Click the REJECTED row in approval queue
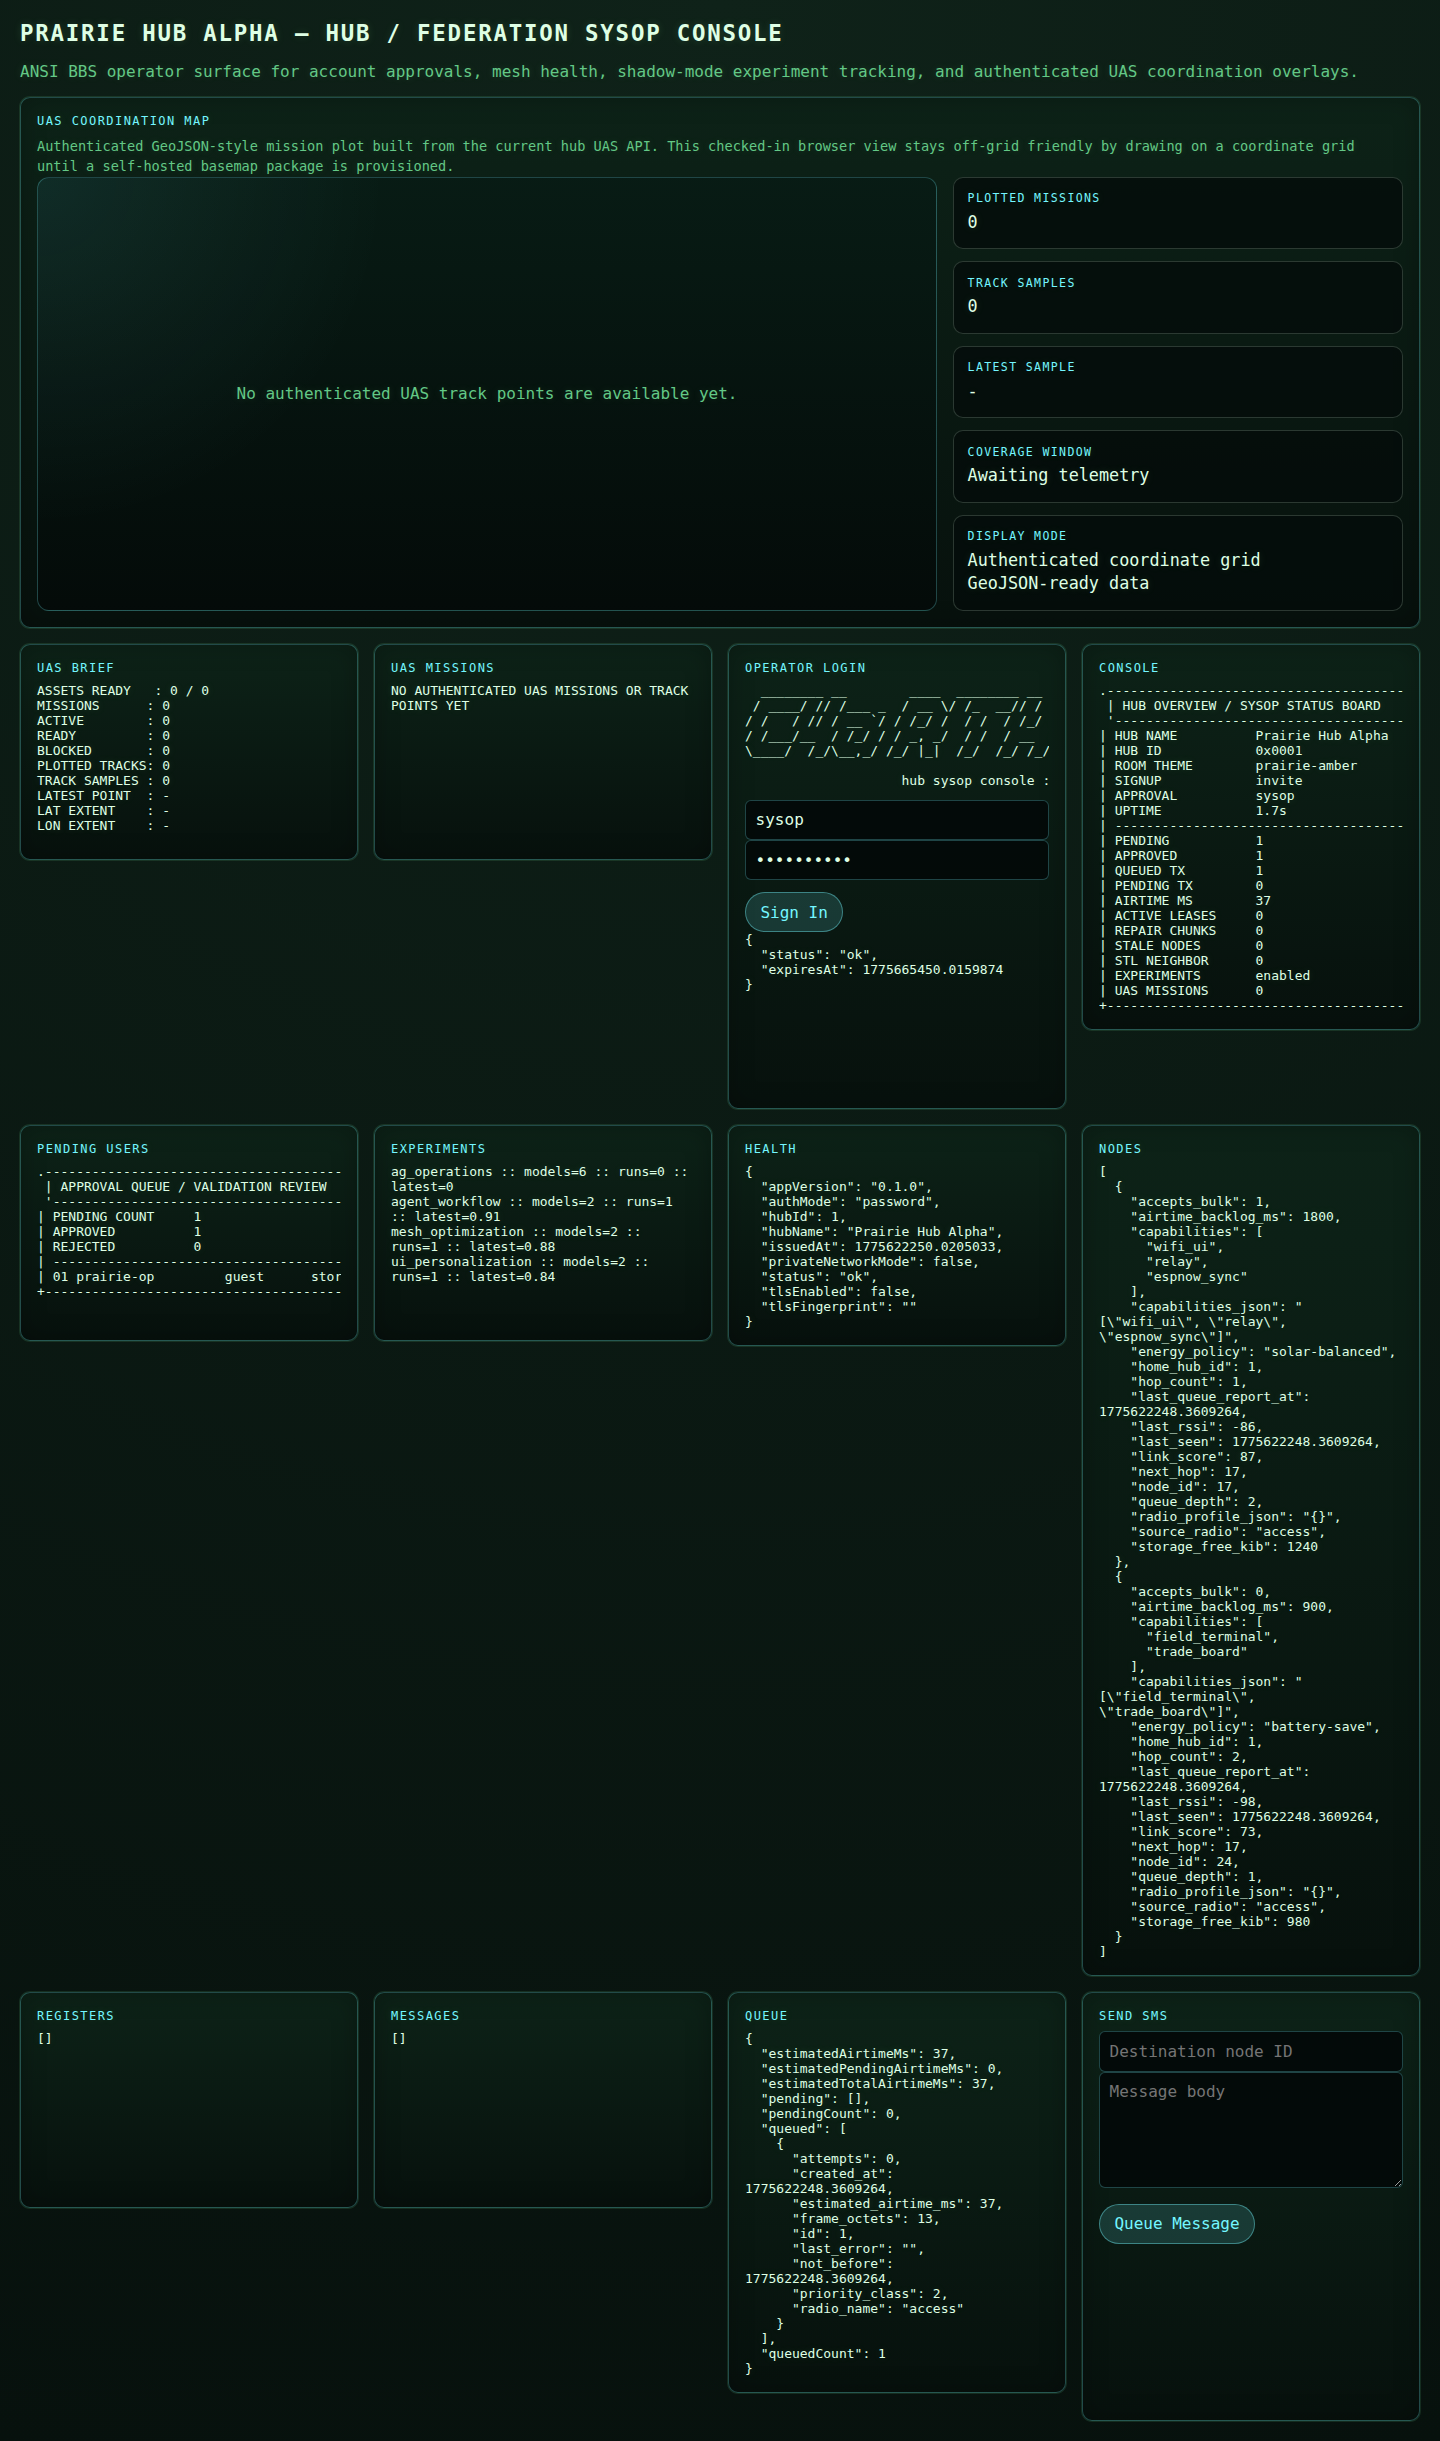This screenshot has height=2441, width=1440. (x=119, y=1247)
